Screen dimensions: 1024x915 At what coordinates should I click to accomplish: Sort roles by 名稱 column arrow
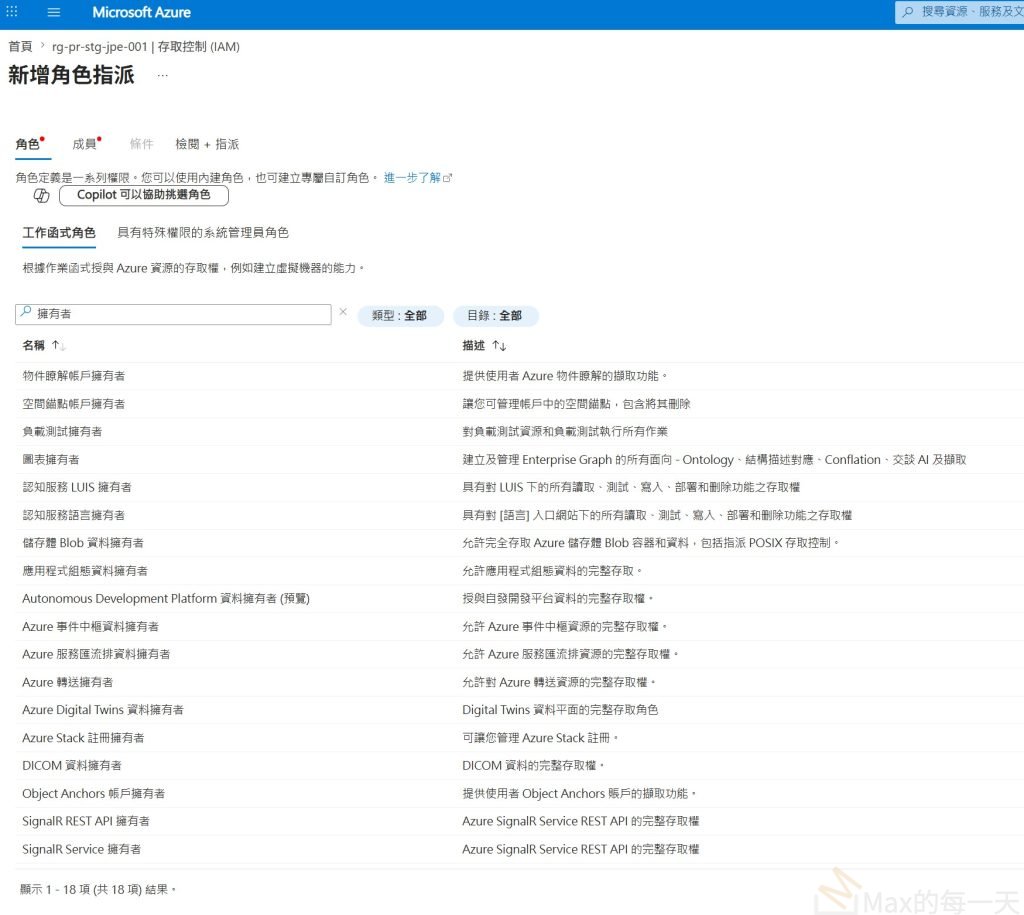click(58, 345)
